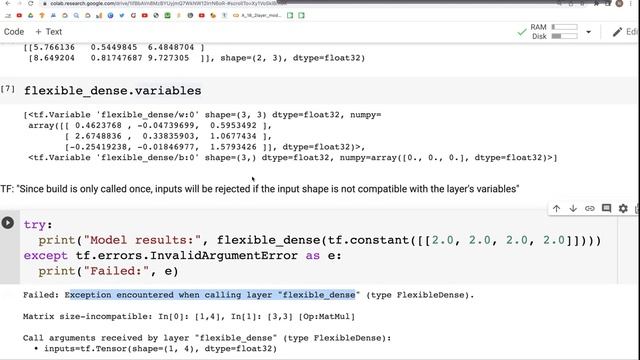Move the selected cell up
The image size is (640, 360).
tap(556, 209)
